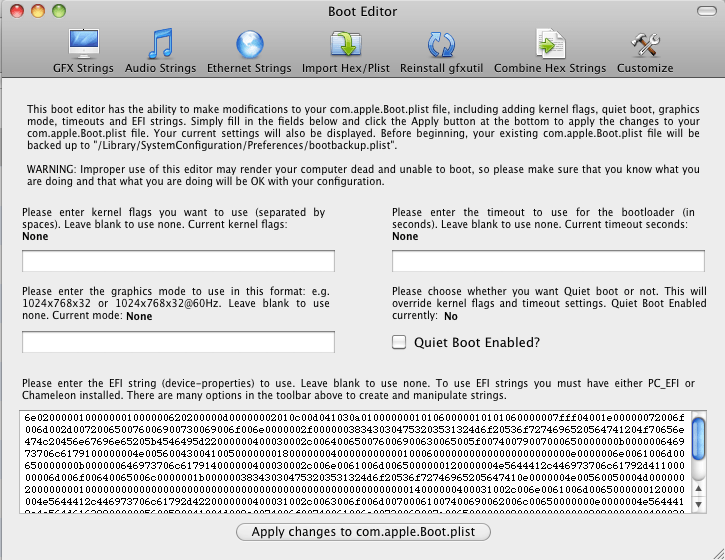Click the EFI text area scrollbar thumb

[699, 439]
